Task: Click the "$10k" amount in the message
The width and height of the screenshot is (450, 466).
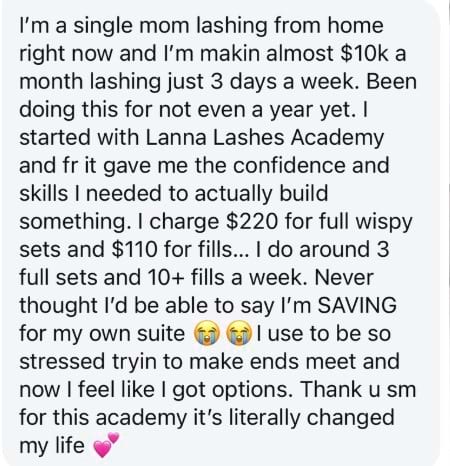Action: (365, 53)
